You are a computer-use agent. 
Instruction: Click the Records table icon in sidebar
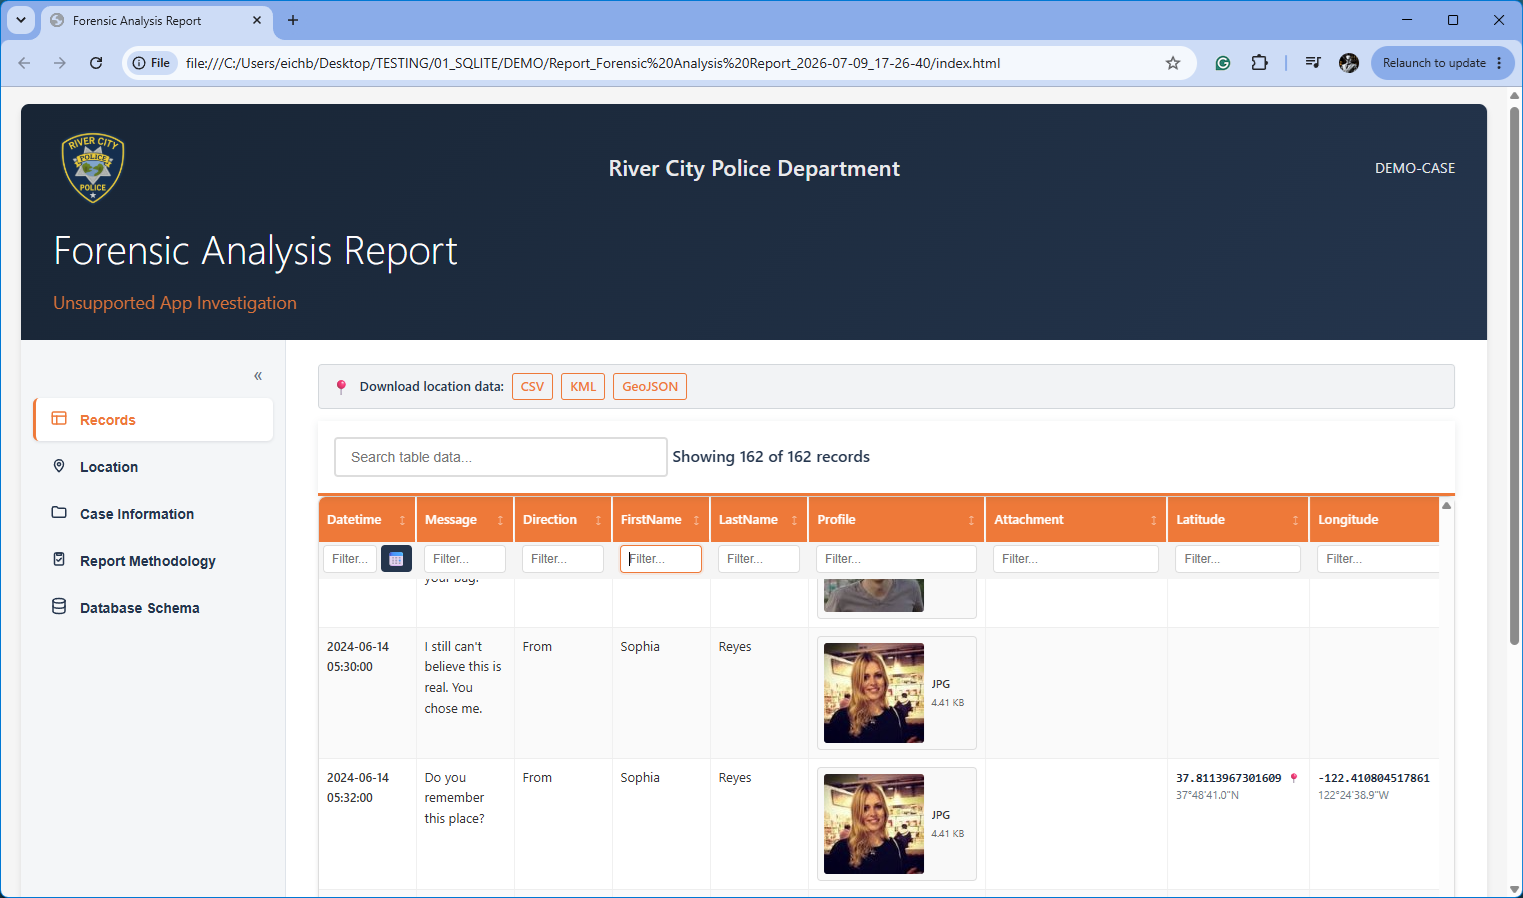point(59,419)
